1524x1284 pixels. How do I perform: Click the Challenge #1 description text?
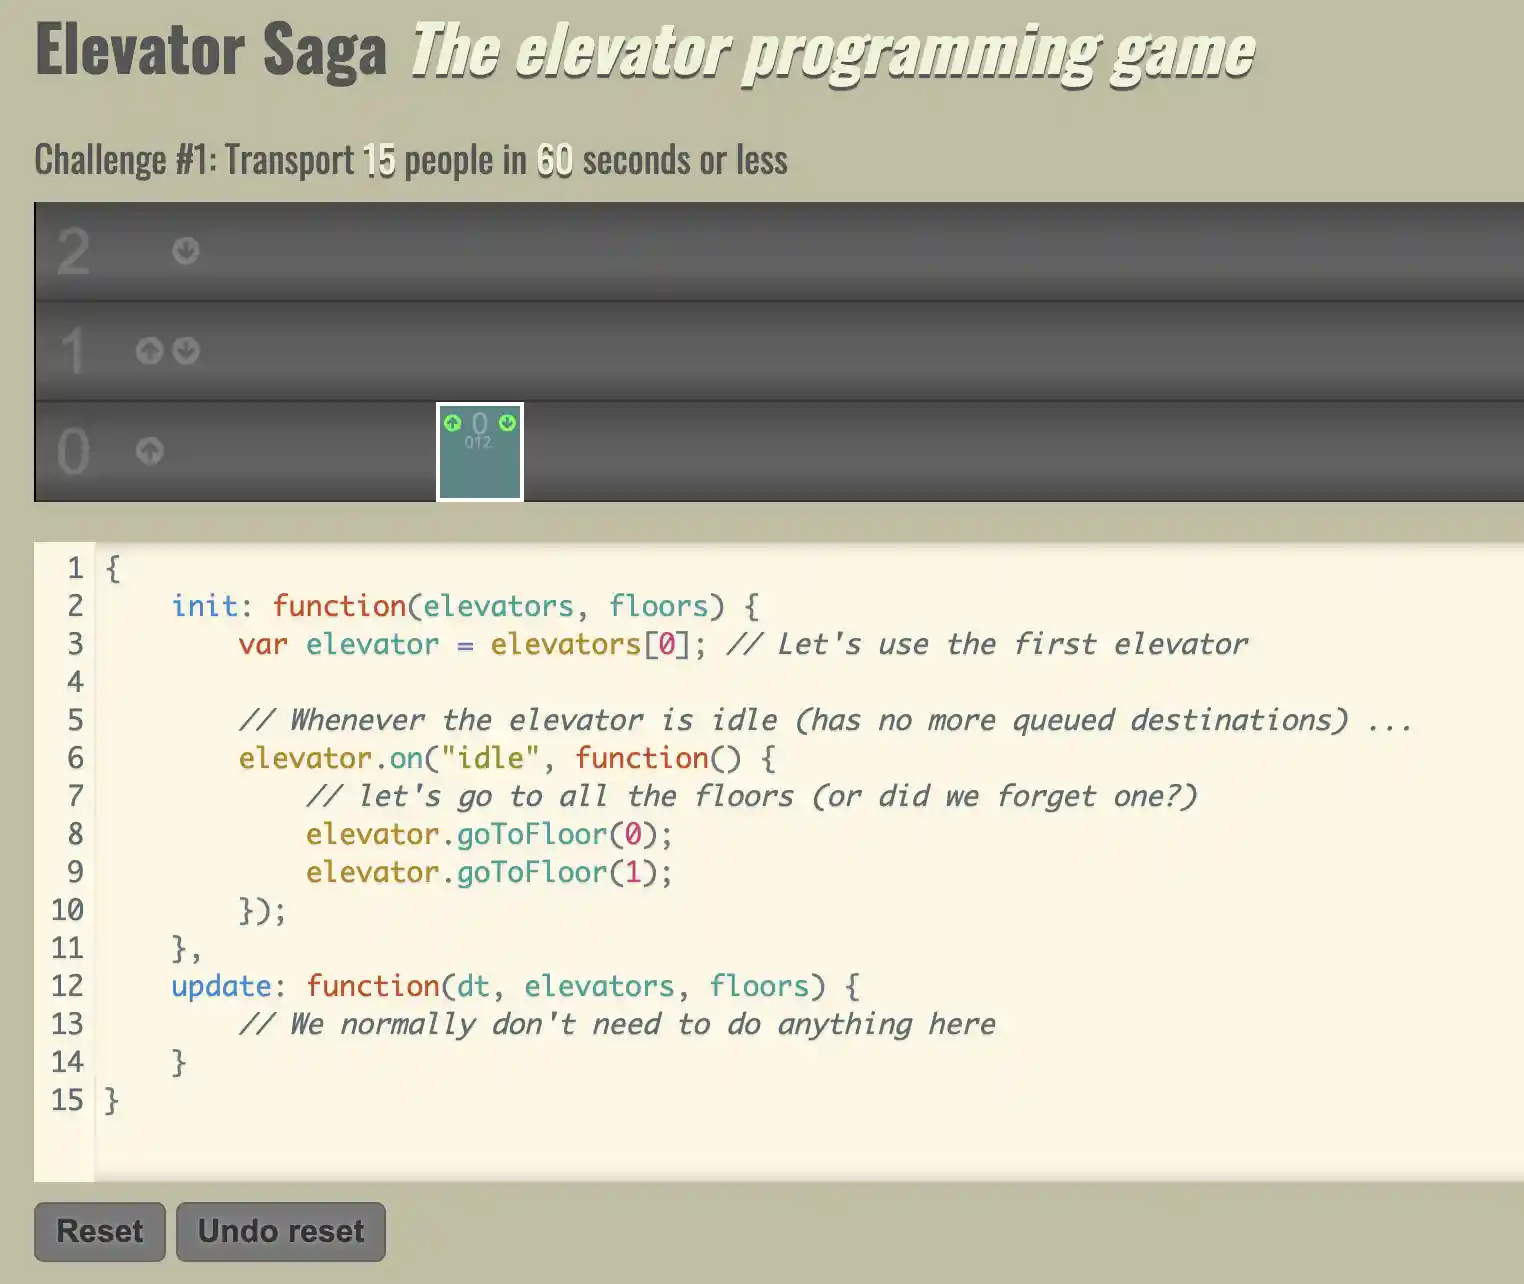[411, 160]
